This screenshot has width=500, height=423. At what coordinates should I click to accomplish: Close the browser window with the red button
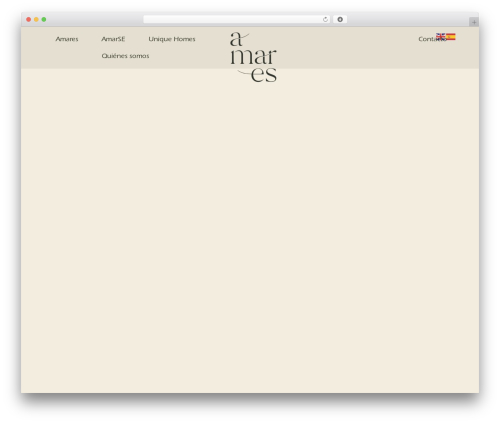pyautogui.click(x=29, y=20)
